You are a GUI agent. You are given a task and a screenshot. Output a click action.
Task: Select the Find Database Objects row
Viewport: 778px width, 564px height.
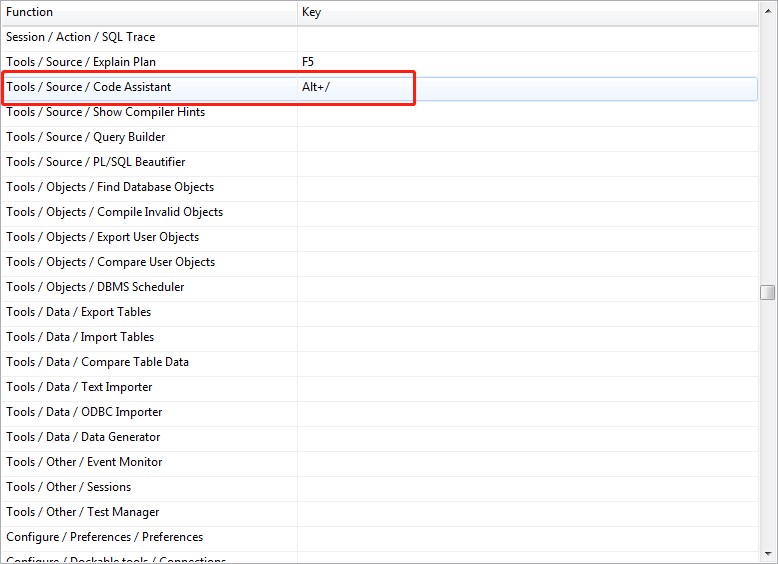pos(380,187)
